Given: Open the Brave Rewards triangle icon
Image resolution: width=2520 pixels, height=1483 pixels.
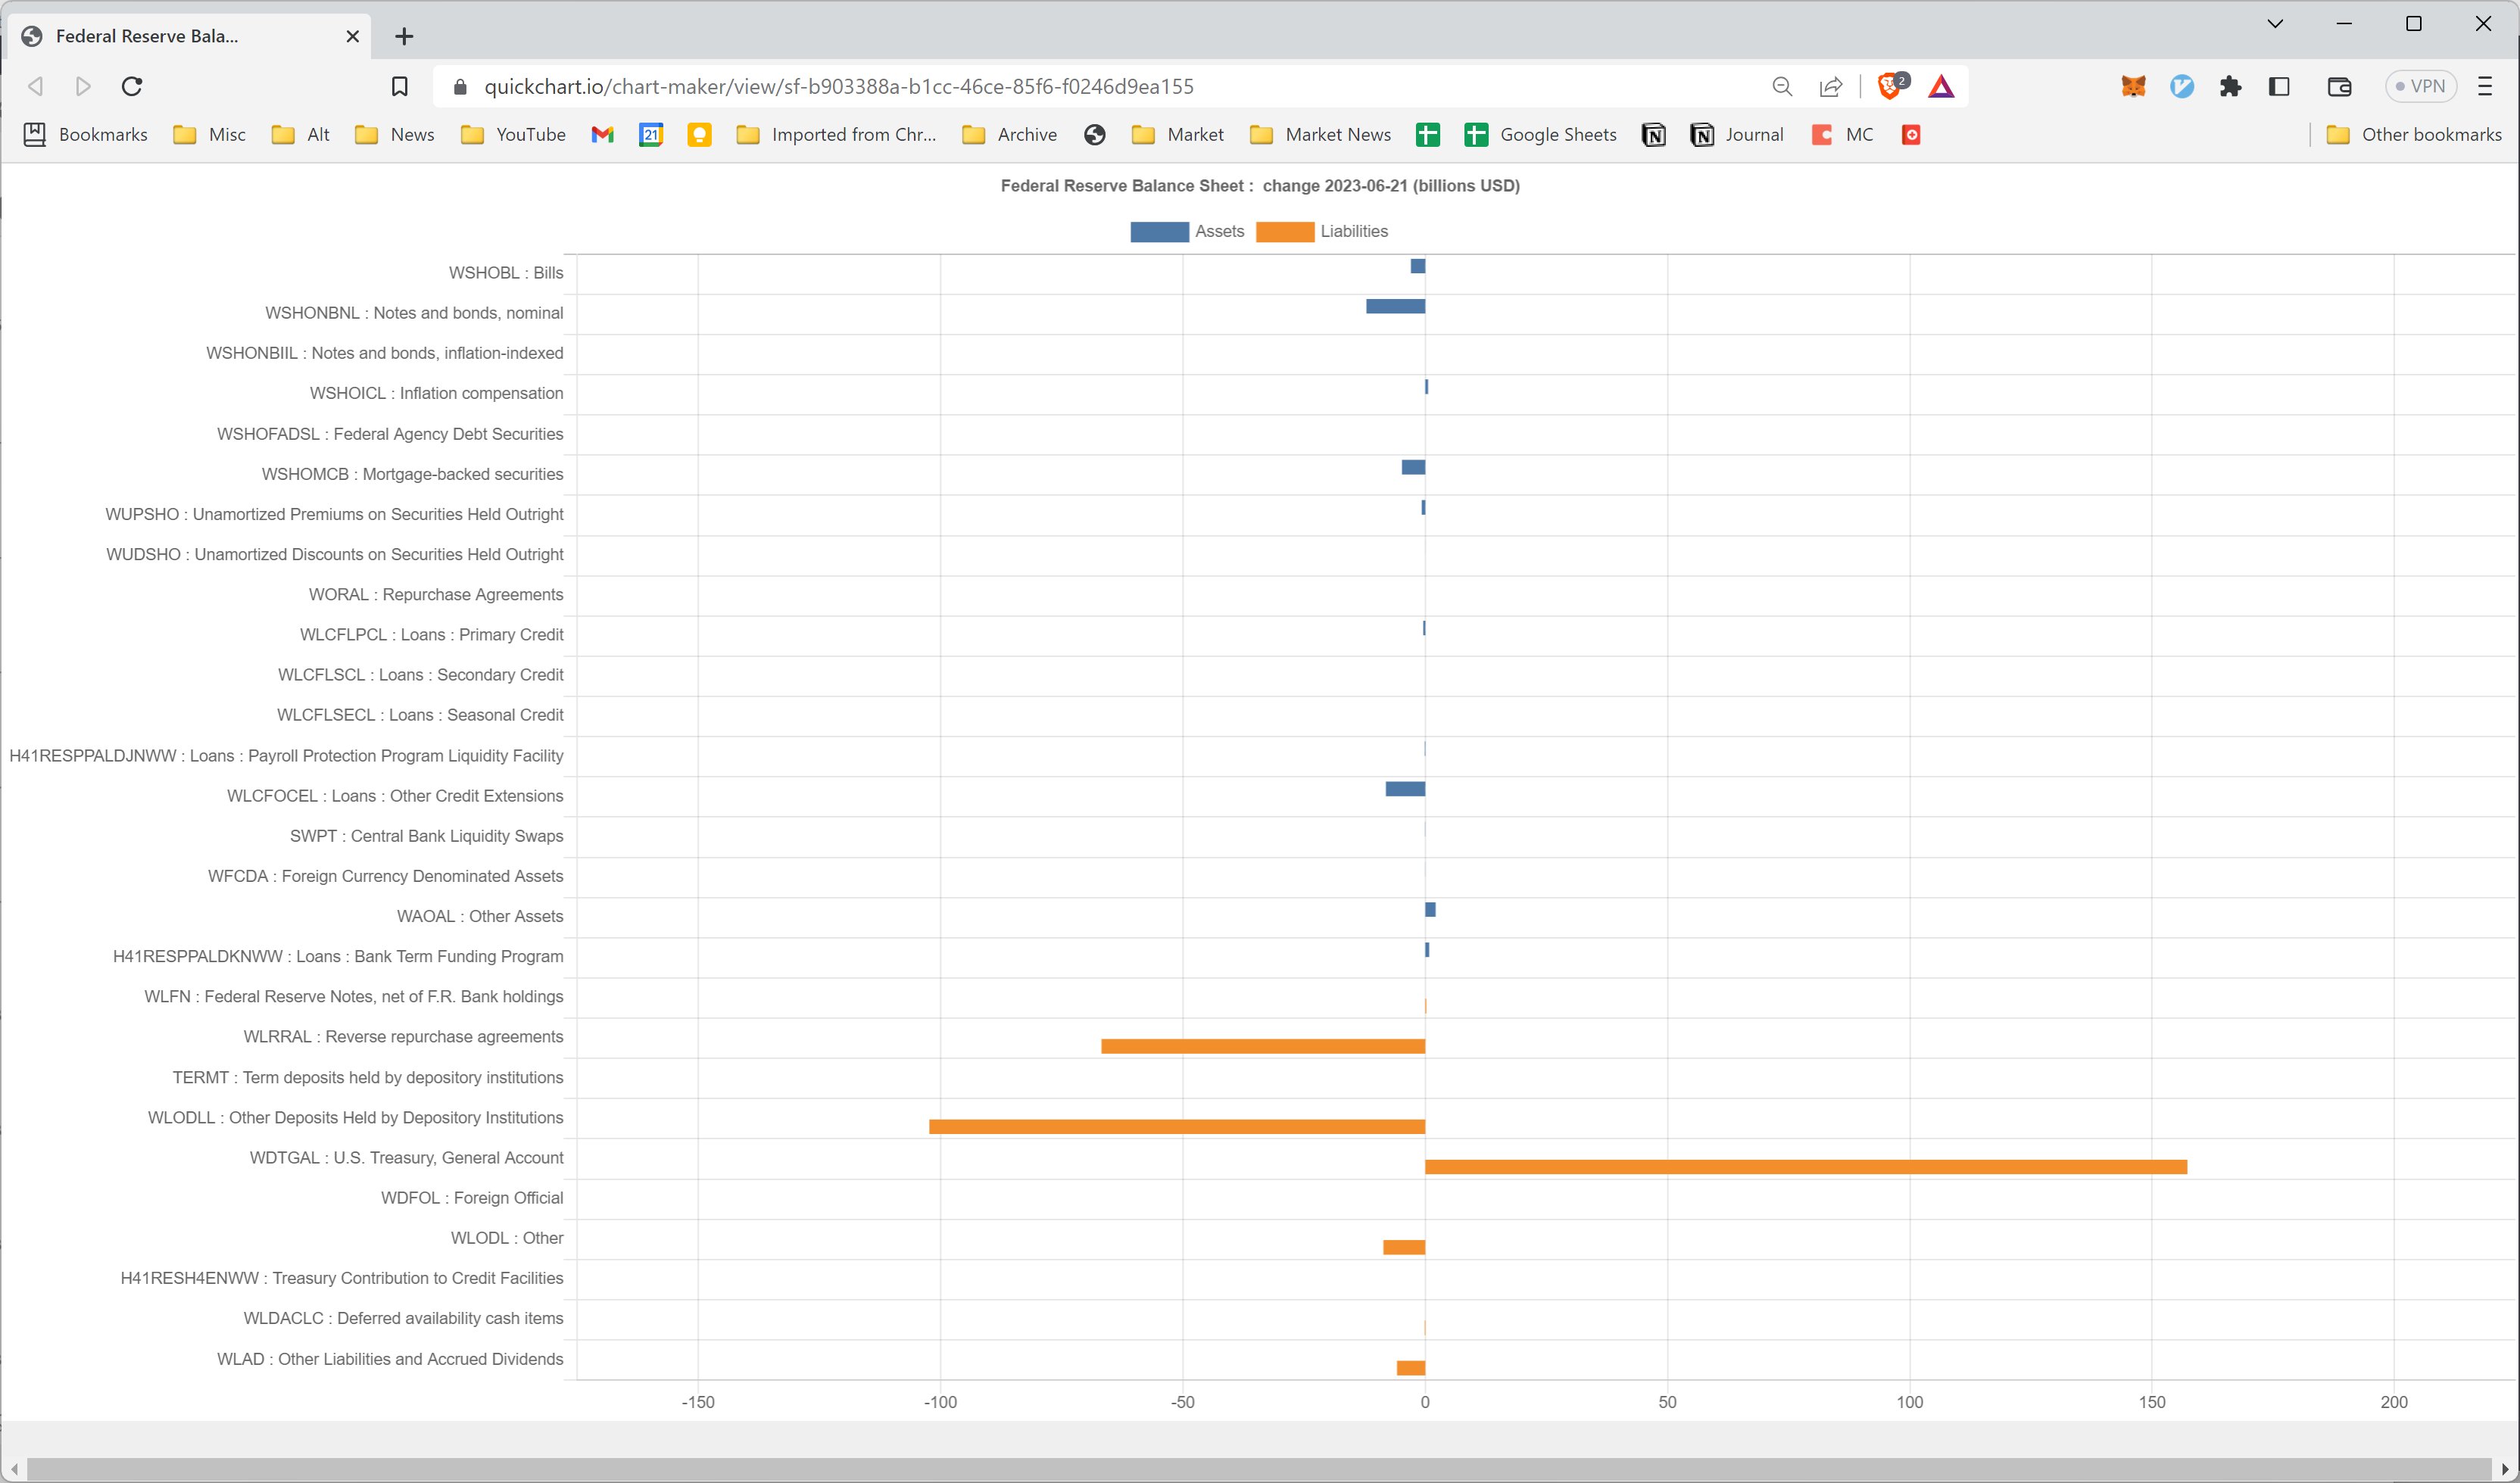Looking at the screenshot, I should [1941, 86].
